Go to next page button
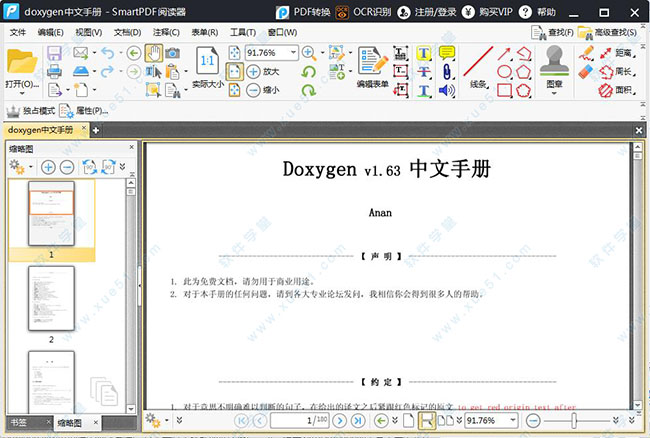The image size is (650, 438). pos(340,421)
